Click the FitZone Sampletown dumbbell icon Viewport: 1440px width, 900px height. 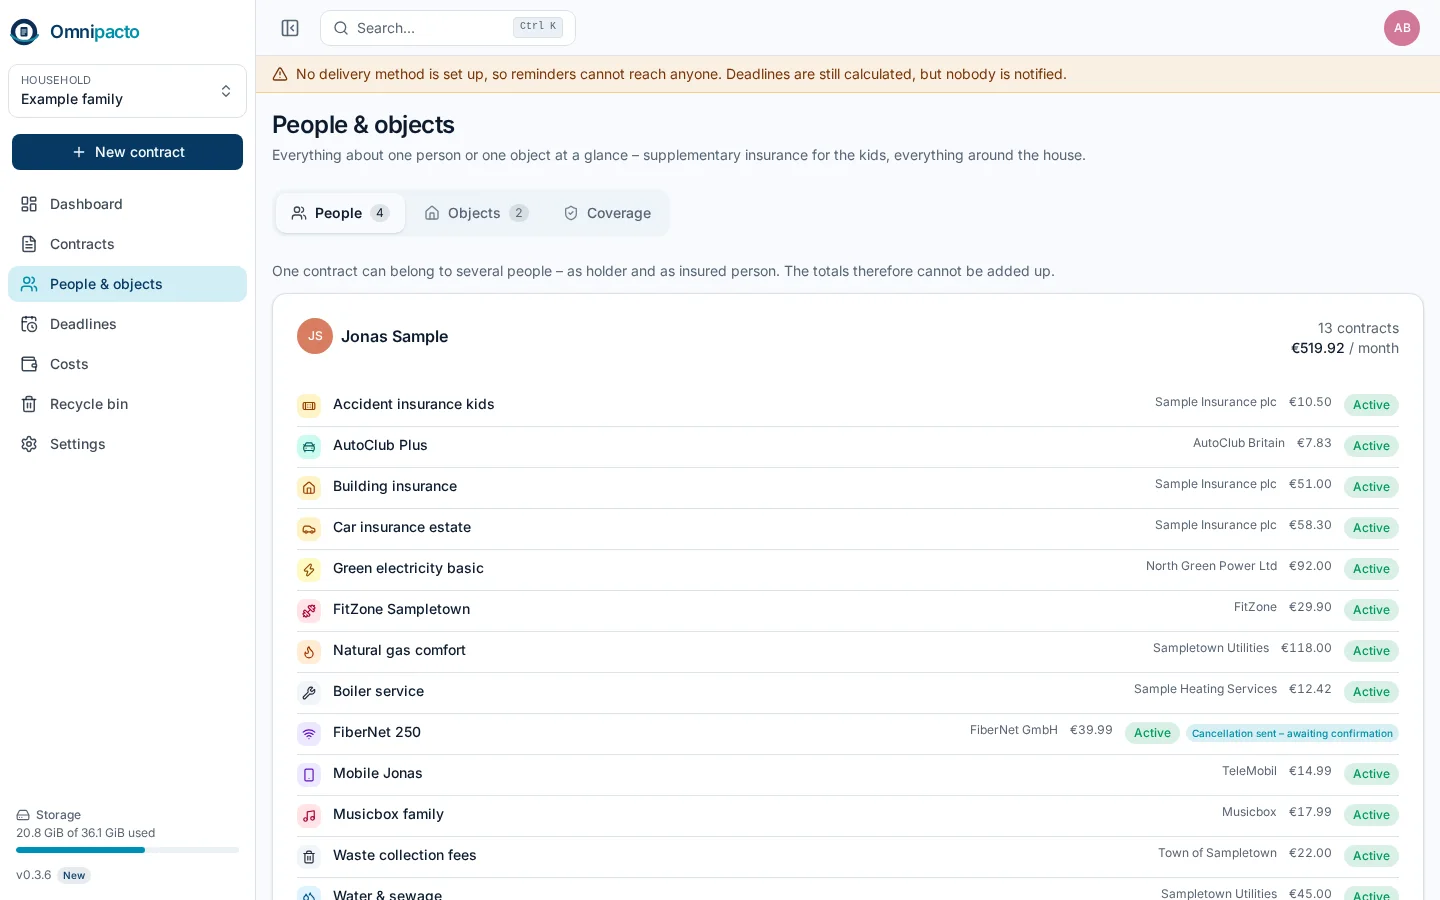309,610
